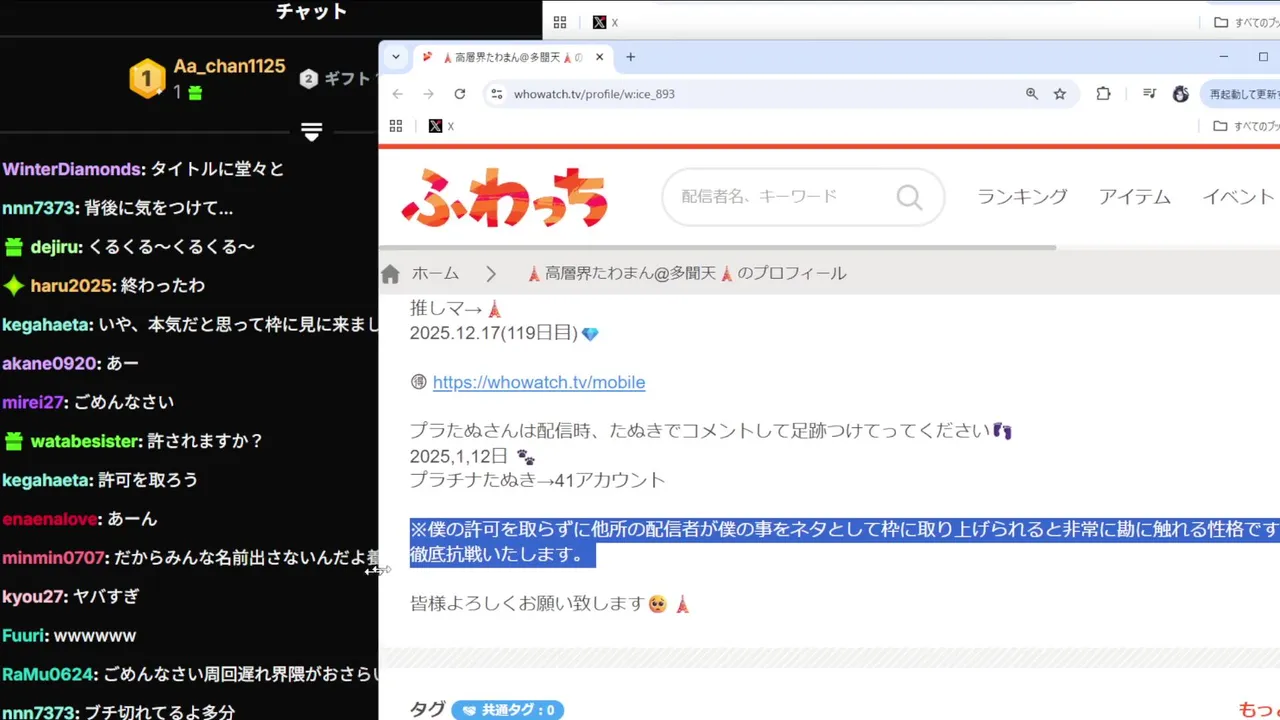Click the もっ… link beside the tags
Viewport: 1280px width, 720px height.
pyautogui.click(x=1259, y=710)
